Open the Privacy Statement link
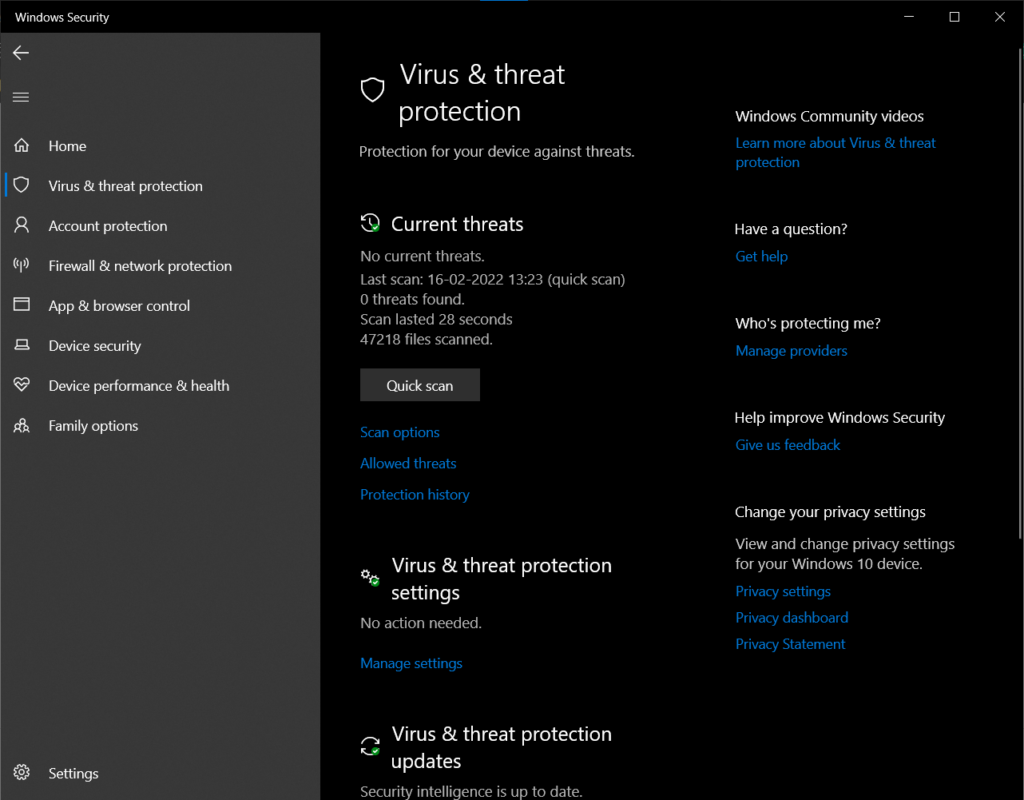This screenshot has width=1024, height=800. point(790,645)
